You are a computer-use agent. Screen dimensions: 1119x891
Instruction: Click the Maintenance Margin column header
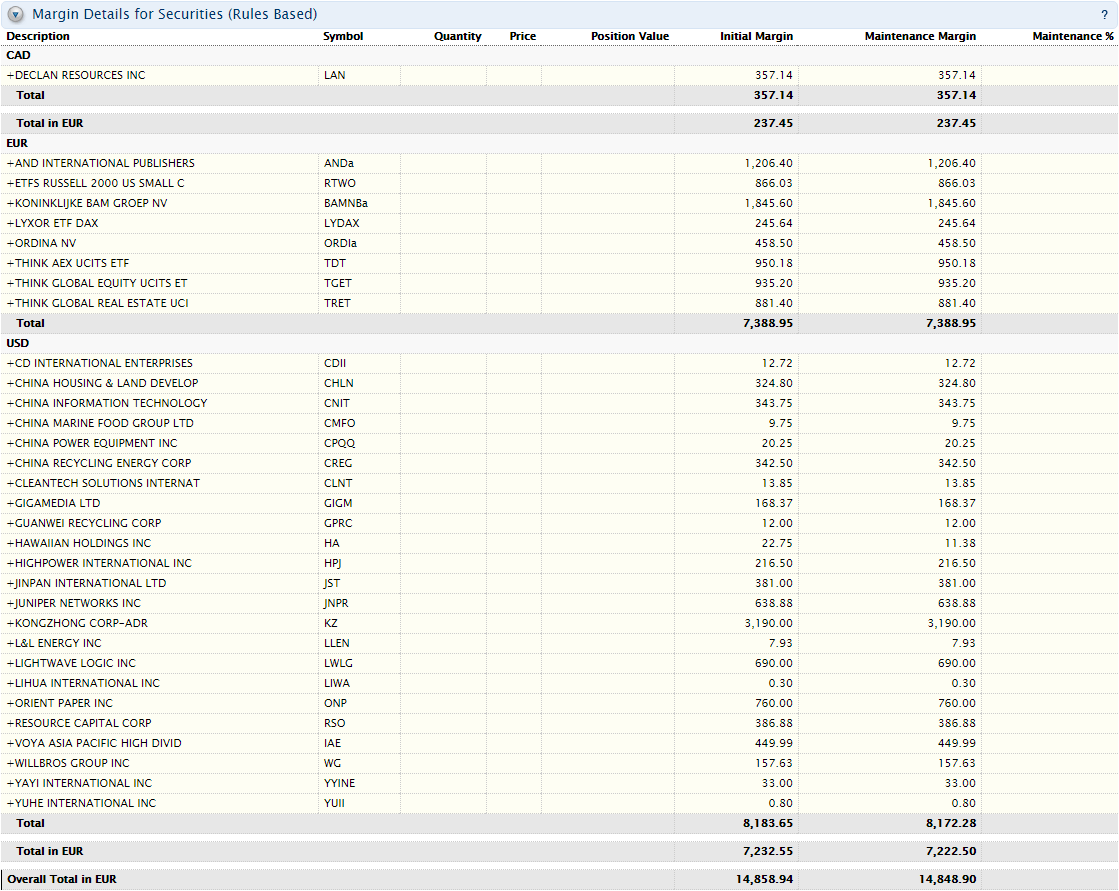[920, 36]
